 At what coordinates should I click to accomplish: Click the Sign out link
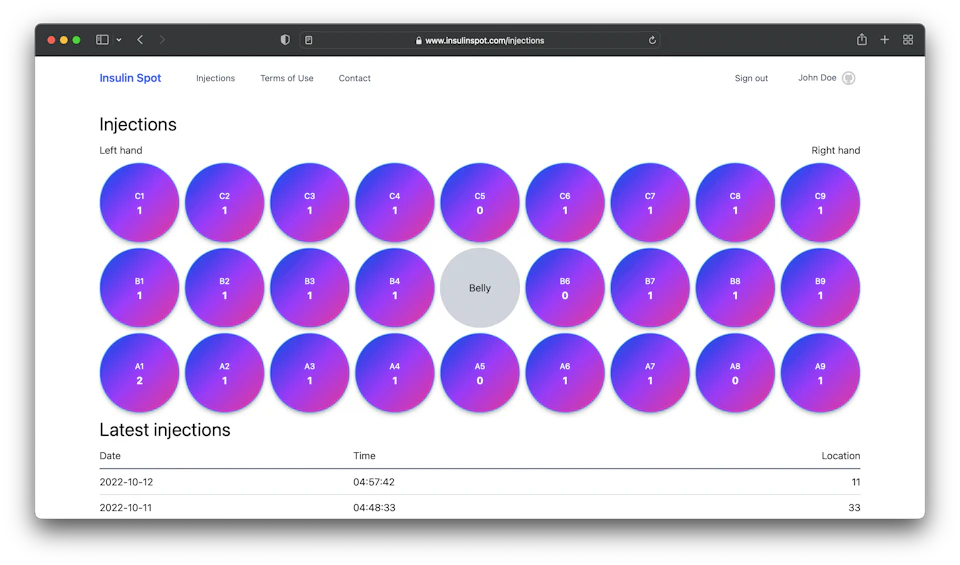pyautogui.click(x=751, y=78)
